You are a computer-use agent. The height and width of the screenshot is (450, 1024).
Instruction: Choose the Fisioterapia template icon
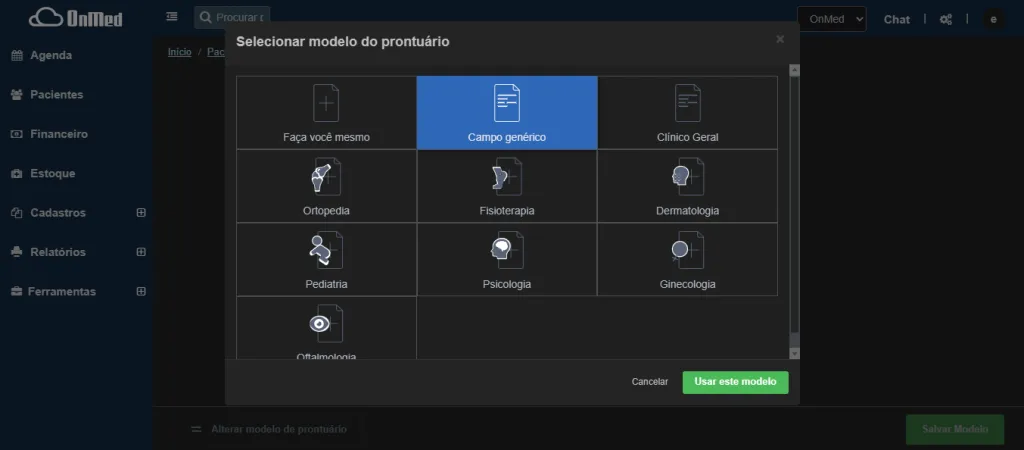coord(507,178)
